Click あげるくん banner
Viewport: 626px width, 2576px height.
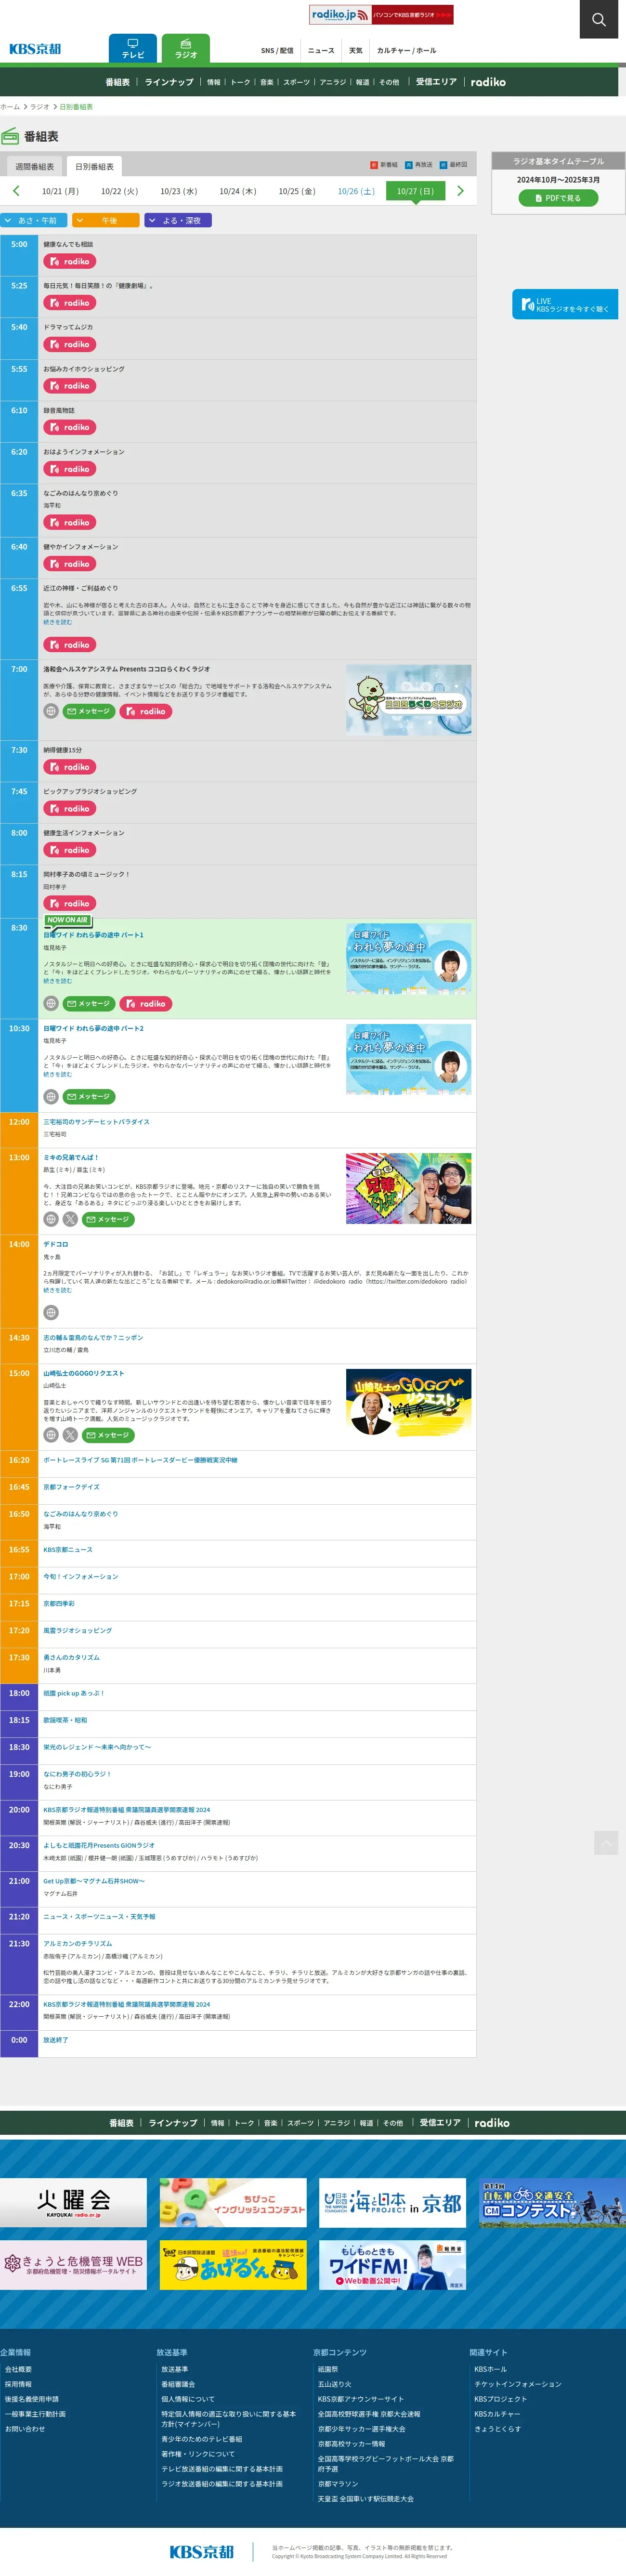click(x=233, y=2265)
